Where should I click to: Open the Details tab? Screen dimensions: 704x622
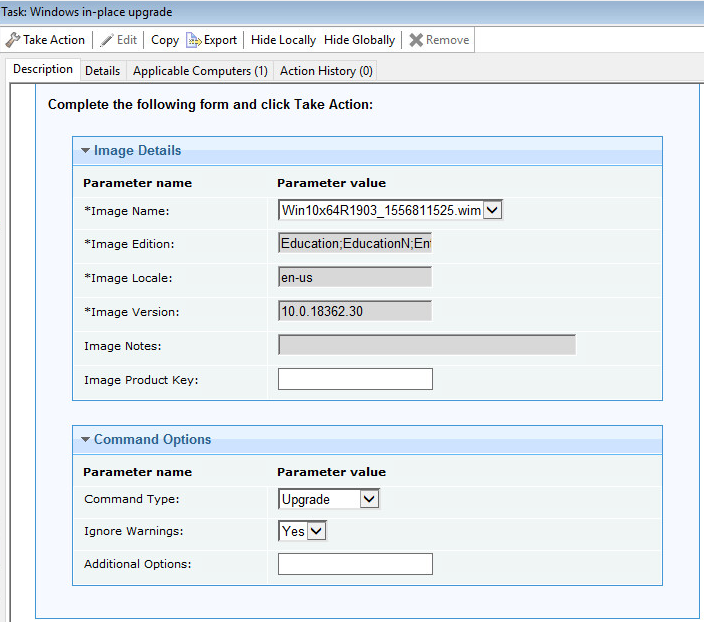(103, 71)
